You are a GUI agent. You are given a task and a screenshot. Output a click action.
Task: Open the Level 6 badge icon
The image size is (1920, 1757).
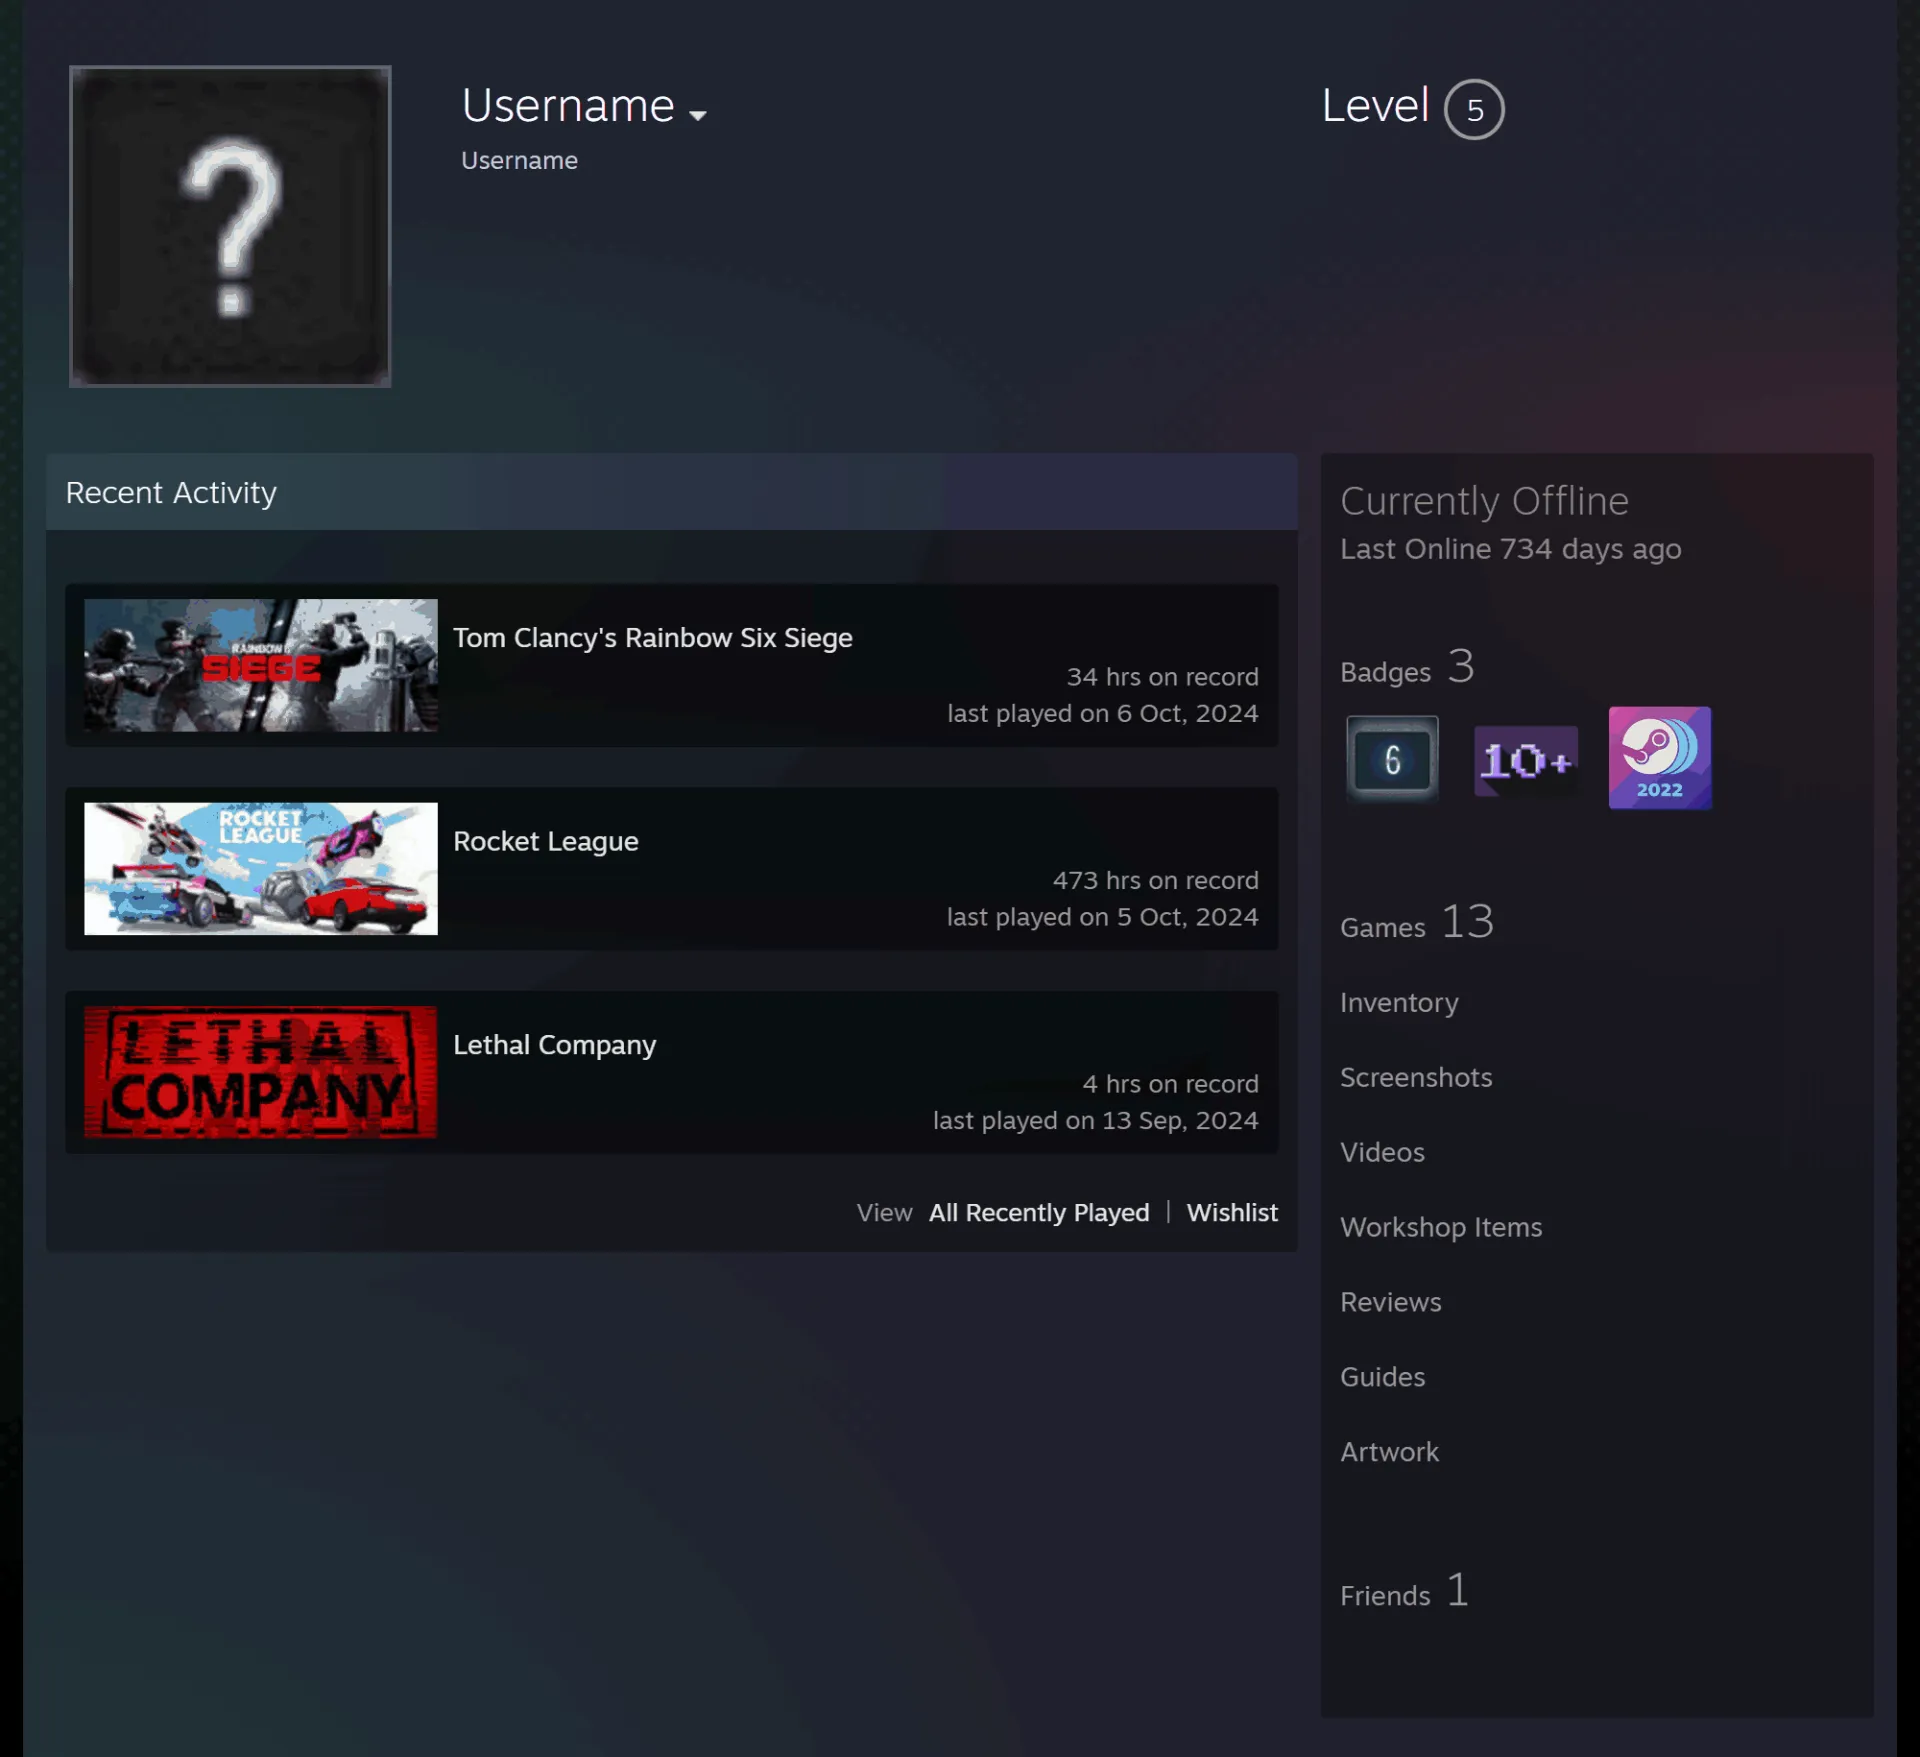point(1392,758)
